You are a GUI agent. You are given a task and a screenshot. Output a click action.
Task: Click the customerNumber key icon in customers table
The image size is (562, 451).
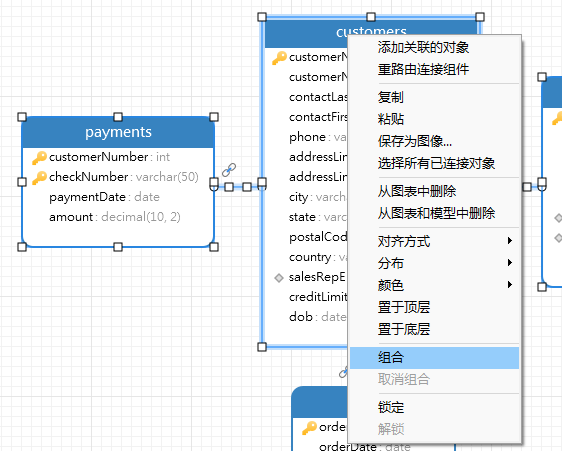click(x=279, y=58)
